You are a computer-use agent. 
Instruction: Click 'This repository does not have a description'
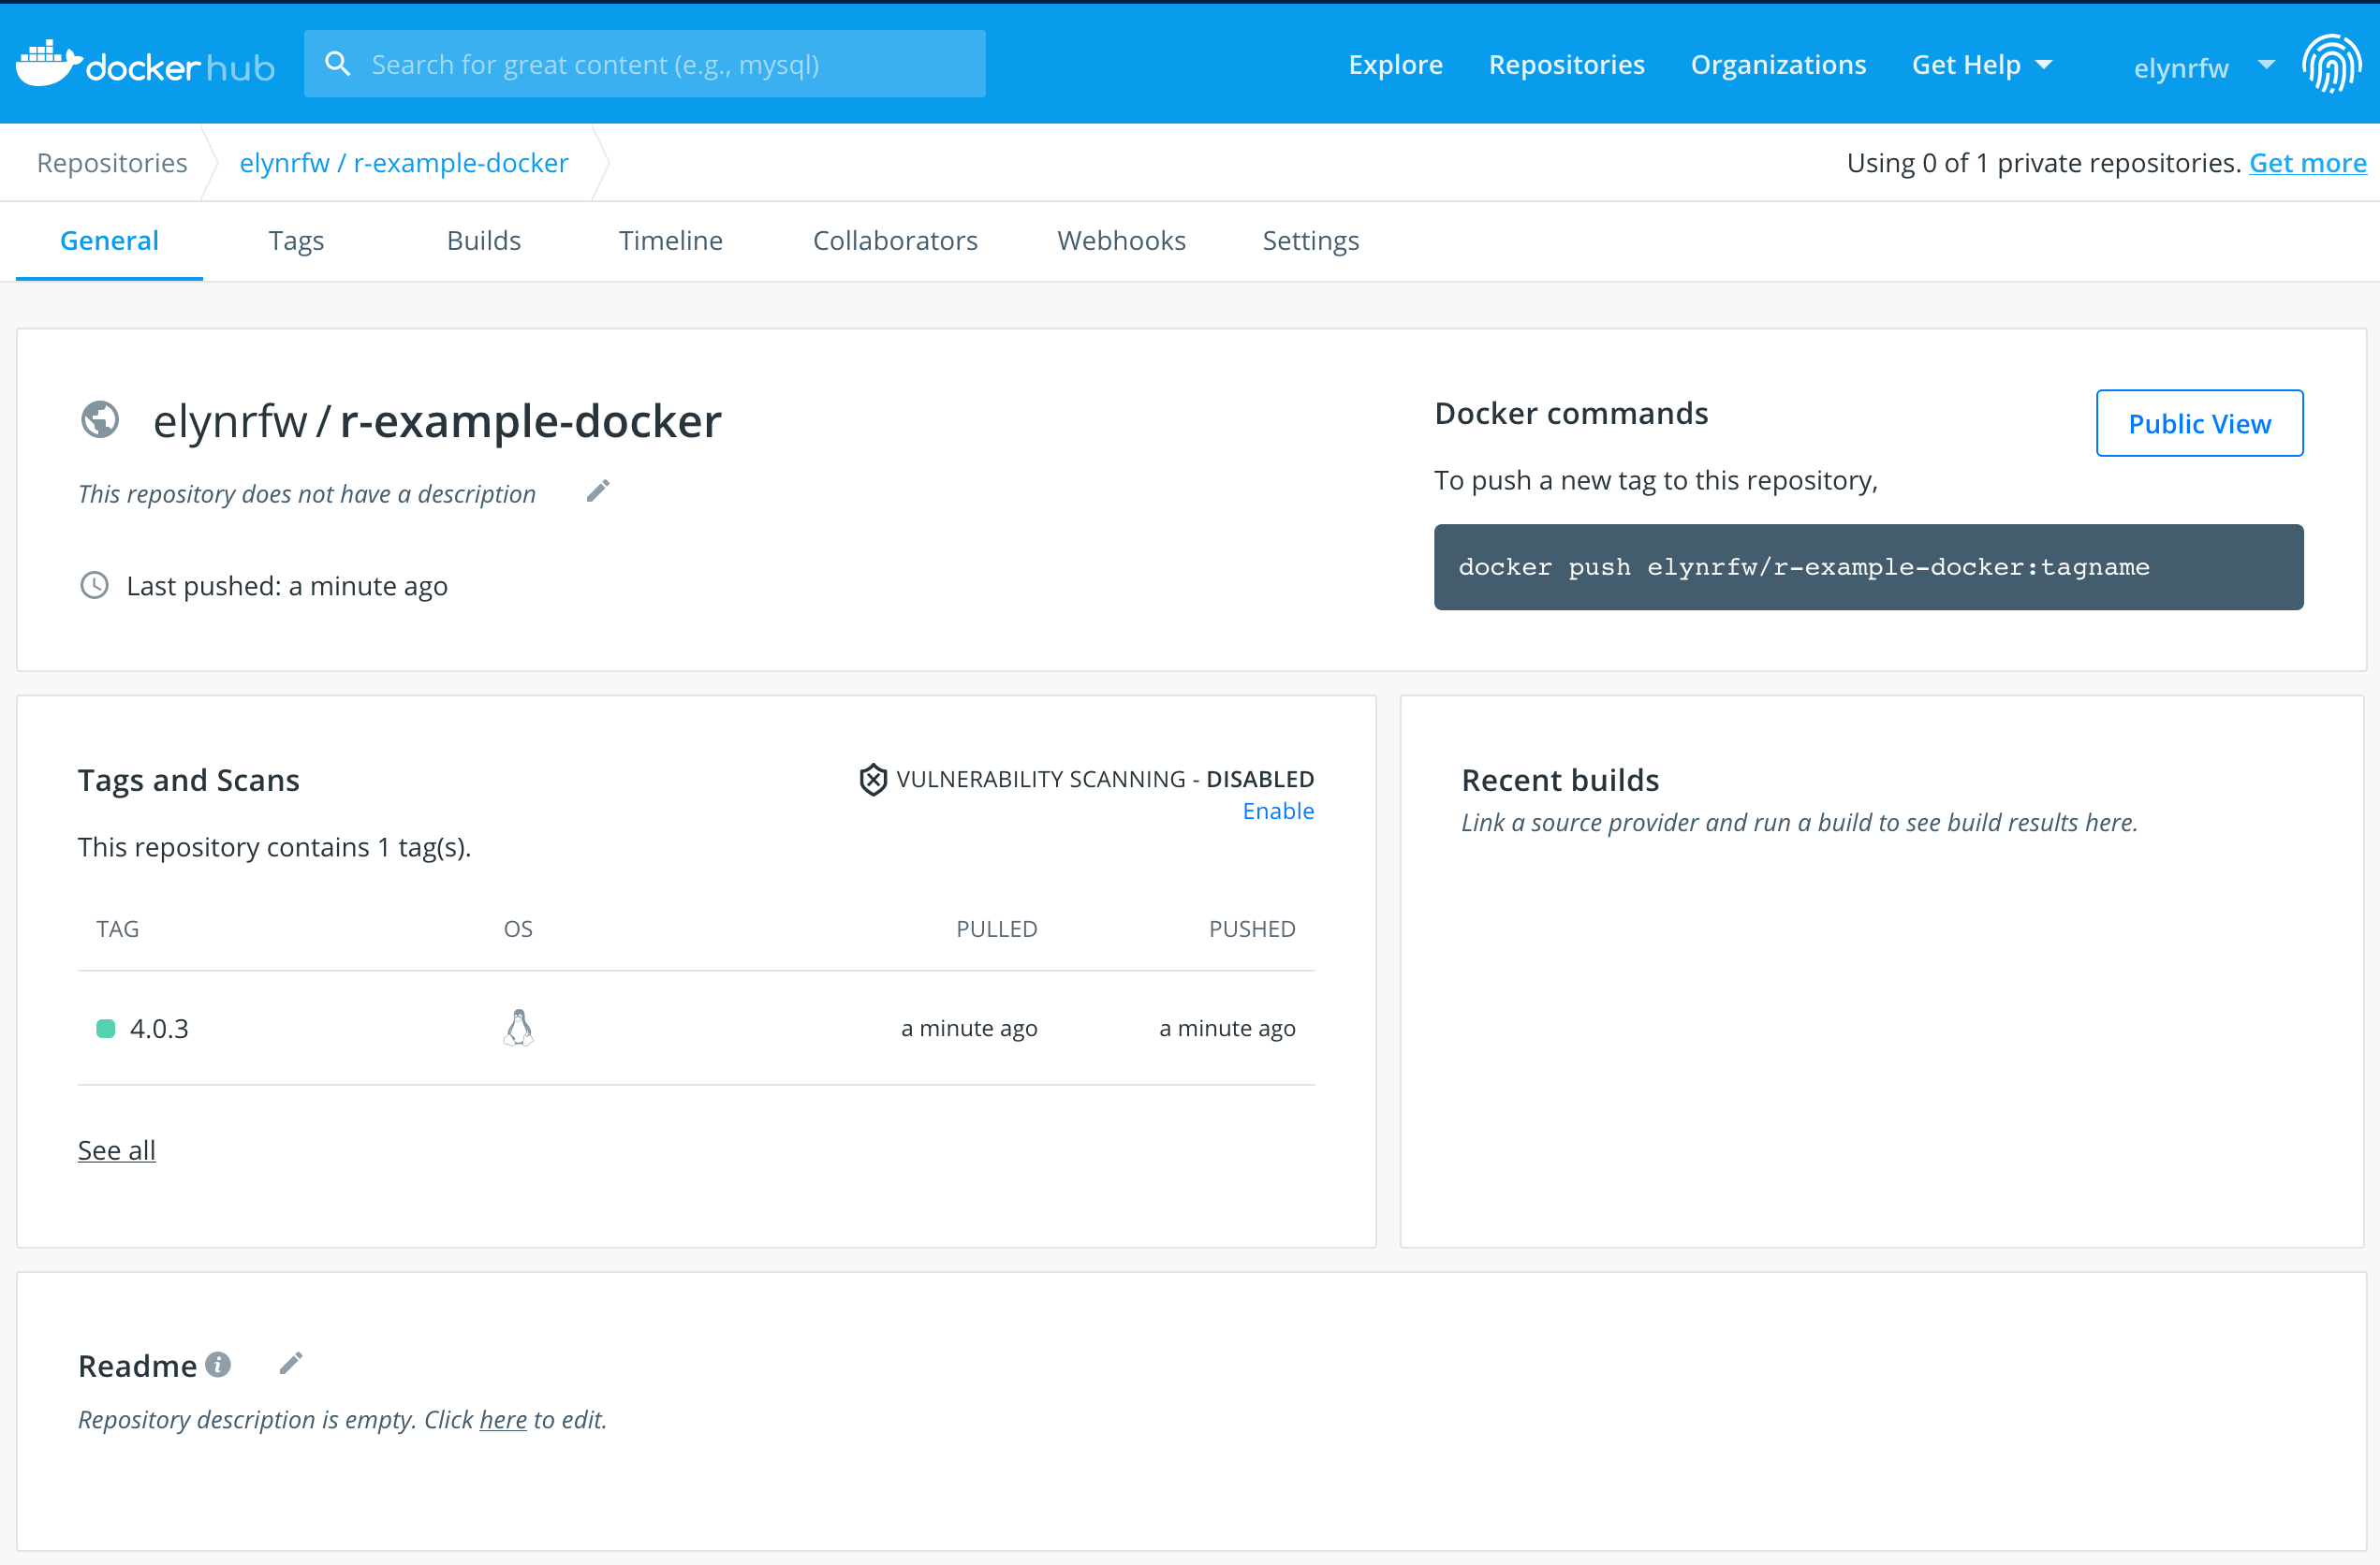point(307,494)
